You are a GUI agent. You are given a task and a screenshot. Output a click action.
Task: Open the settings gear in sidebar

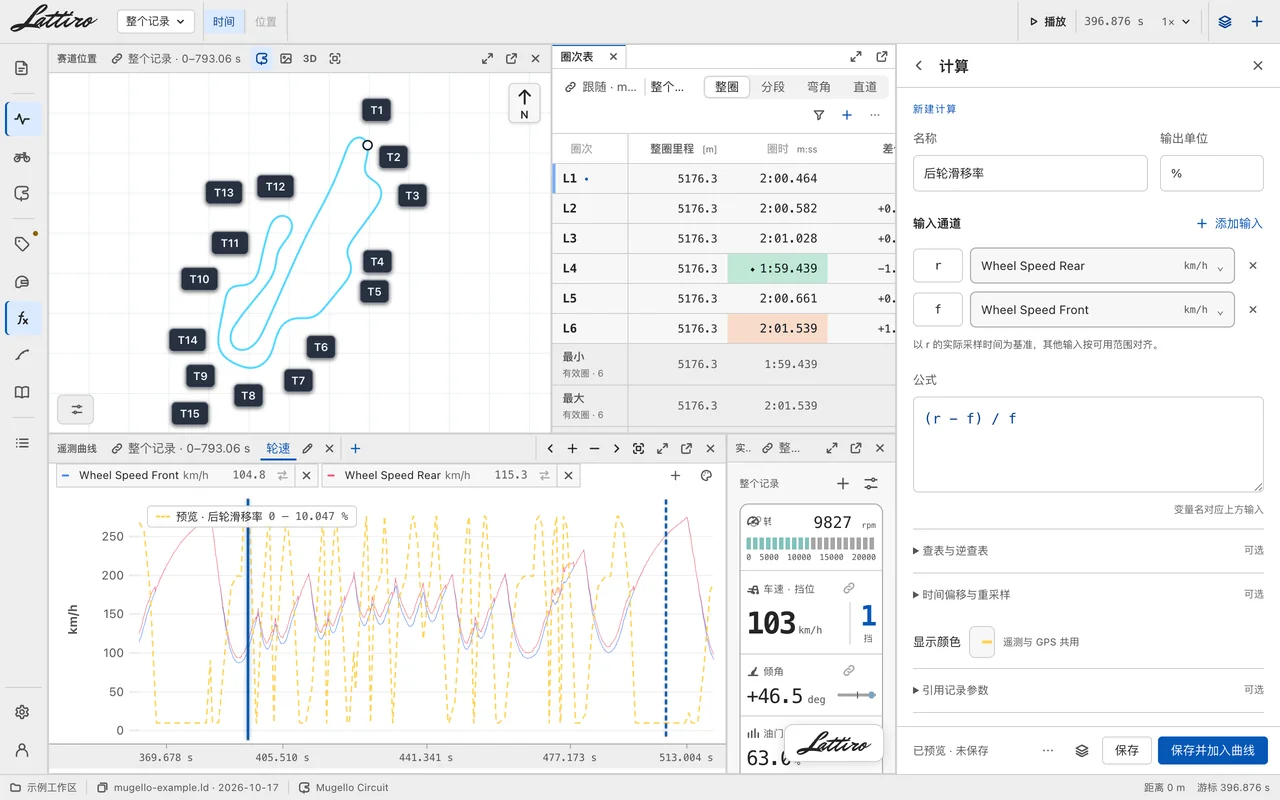tap(22, 712)
